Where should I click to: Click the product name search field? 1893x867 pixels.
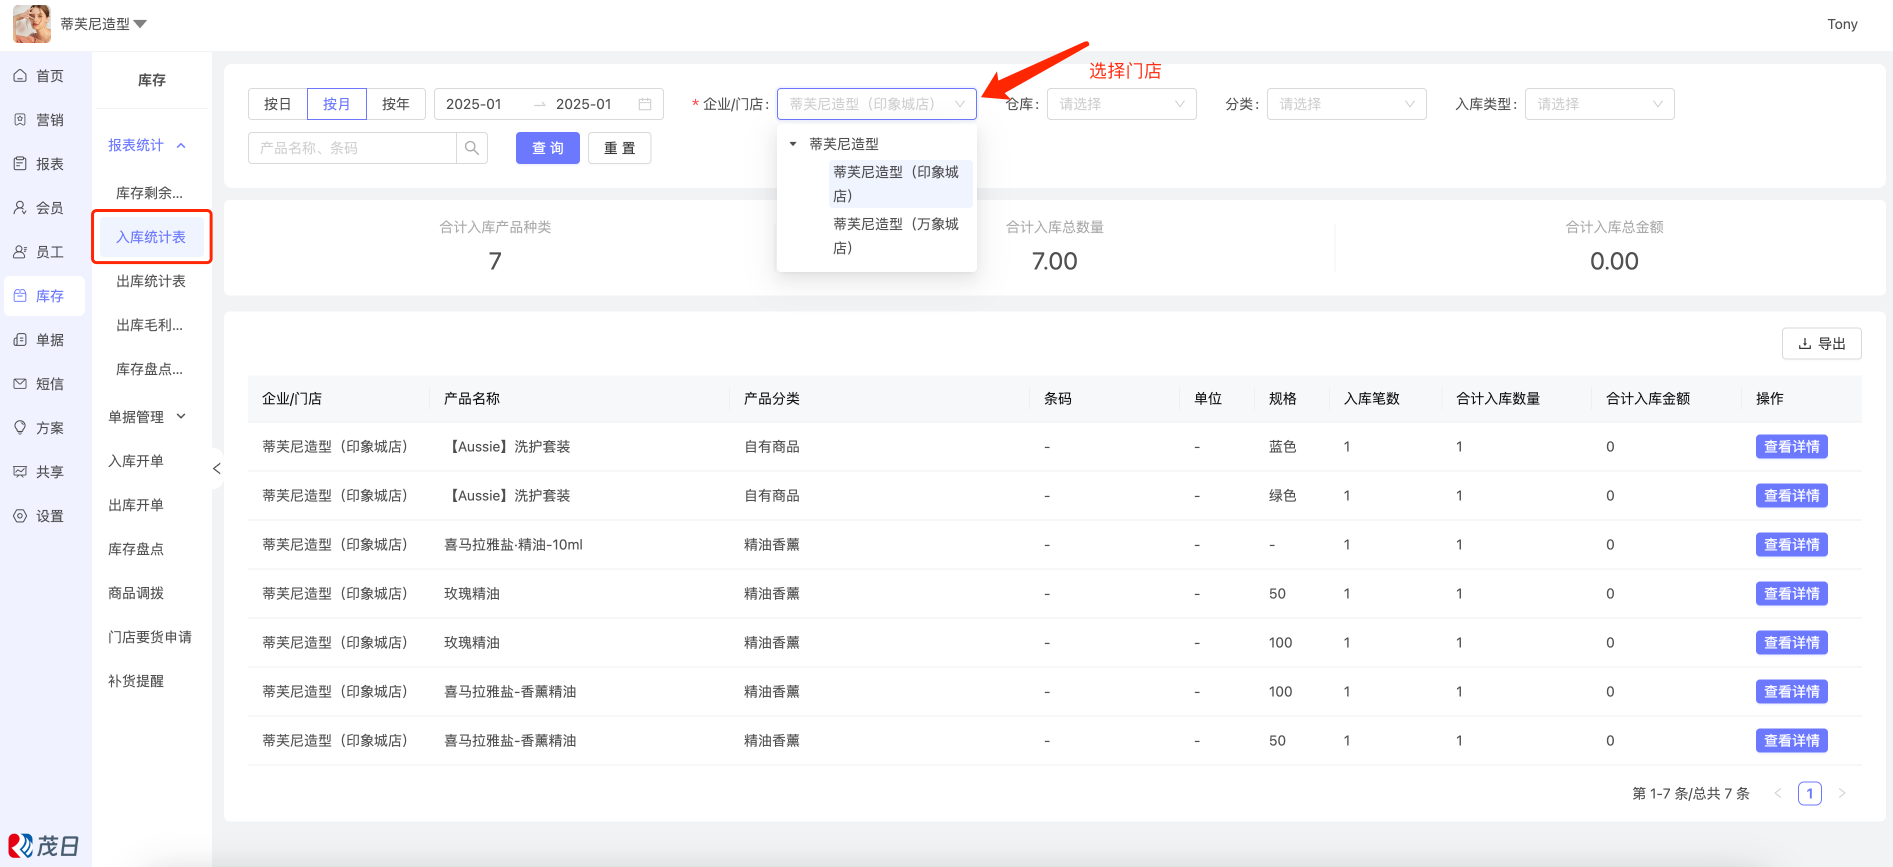(352, 148)
